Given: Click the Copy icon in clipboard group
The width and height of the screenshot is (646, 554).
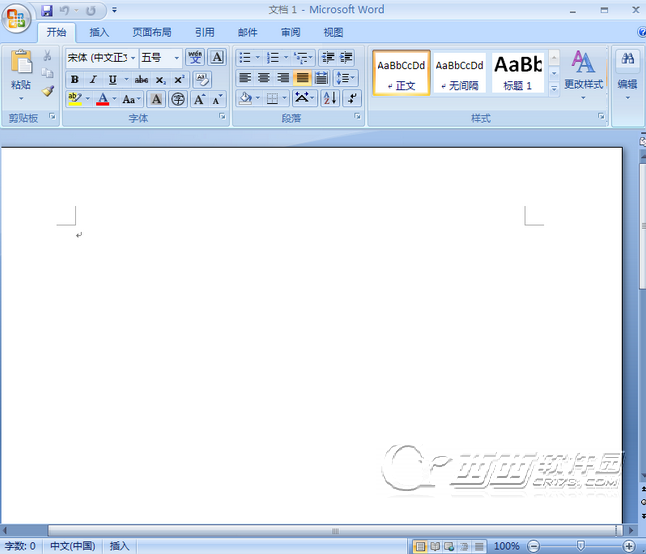Looking at the screenshot, I should 47,73.
